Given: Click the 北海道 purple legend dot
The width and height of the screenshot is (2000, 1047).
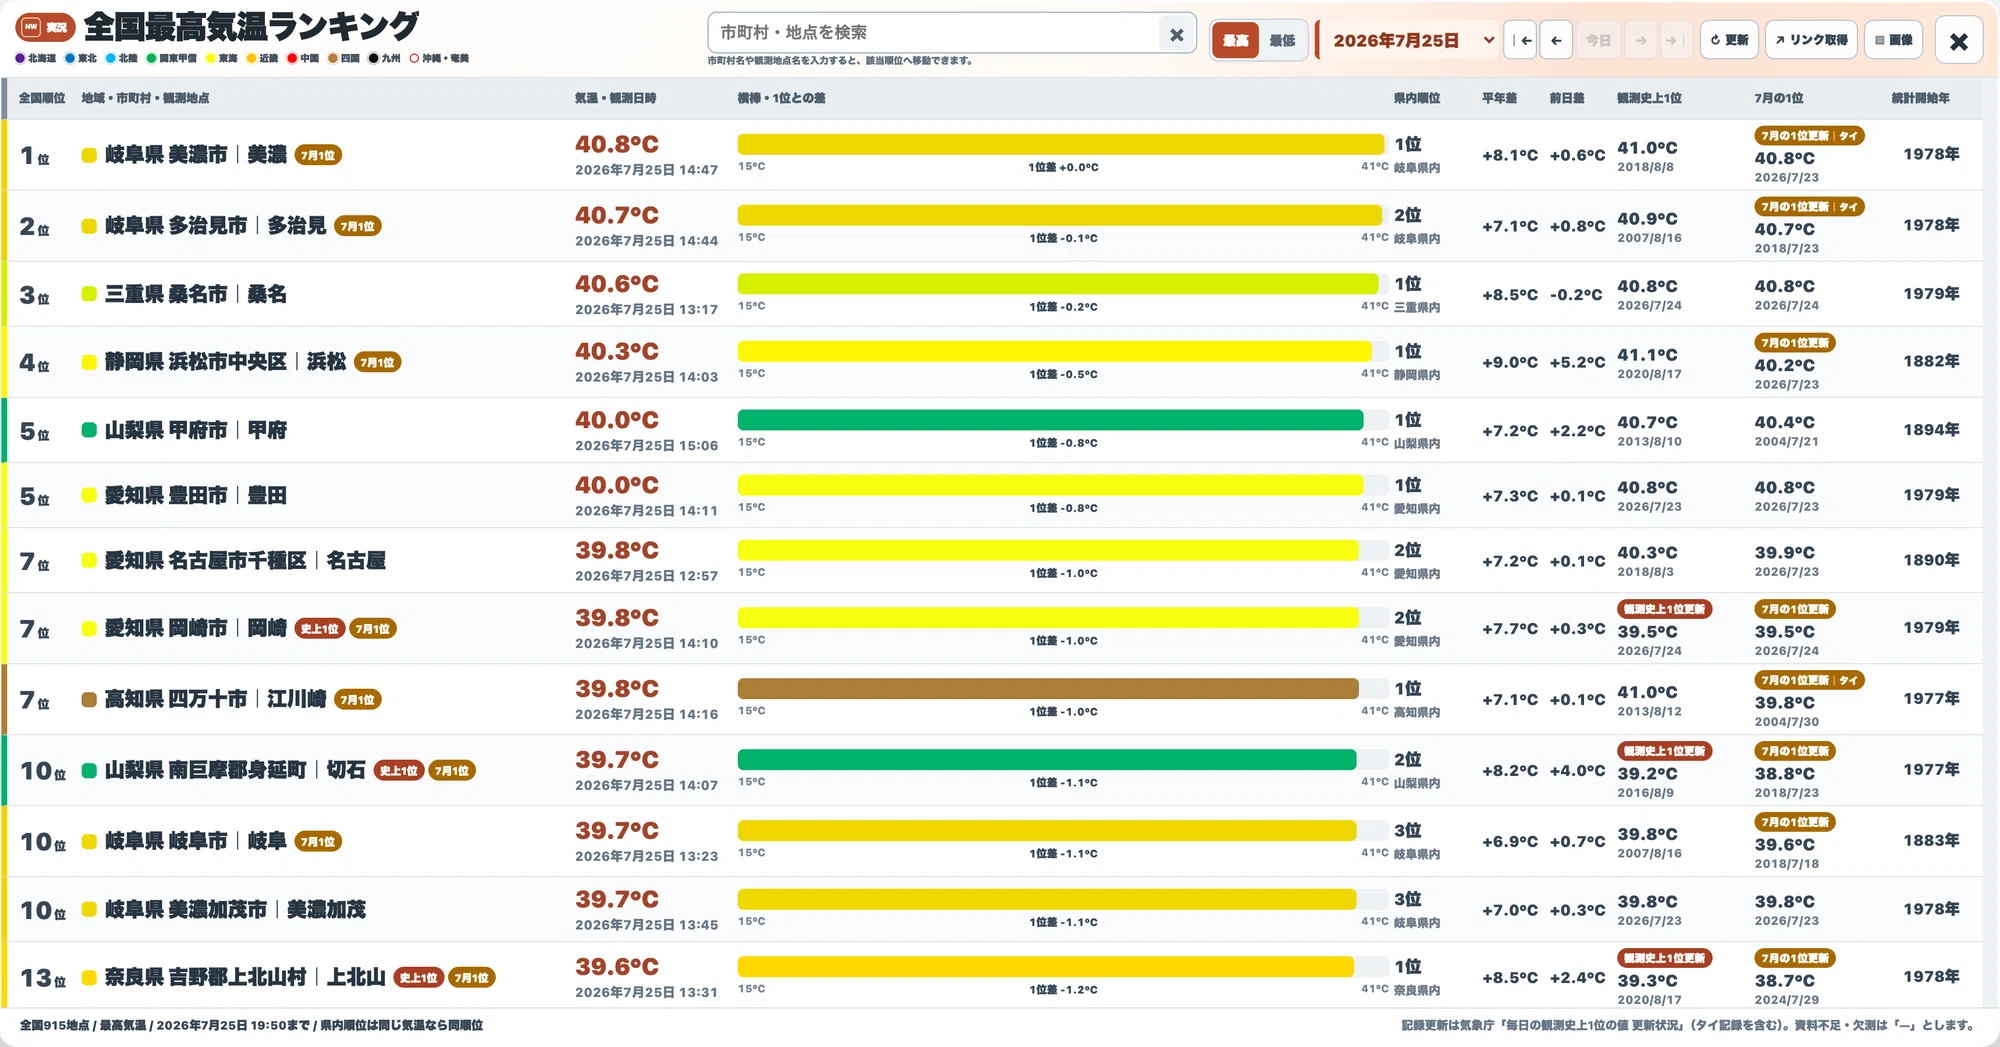Looking at the screenshot, I should click(20, 58).
